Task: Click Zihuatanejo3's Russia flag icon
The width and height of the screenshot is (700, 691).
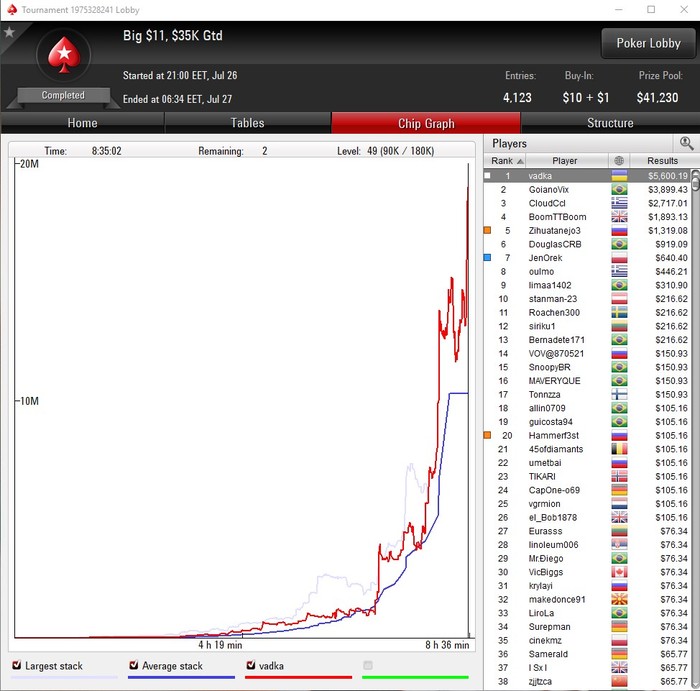Action: [x=619, y=231]
